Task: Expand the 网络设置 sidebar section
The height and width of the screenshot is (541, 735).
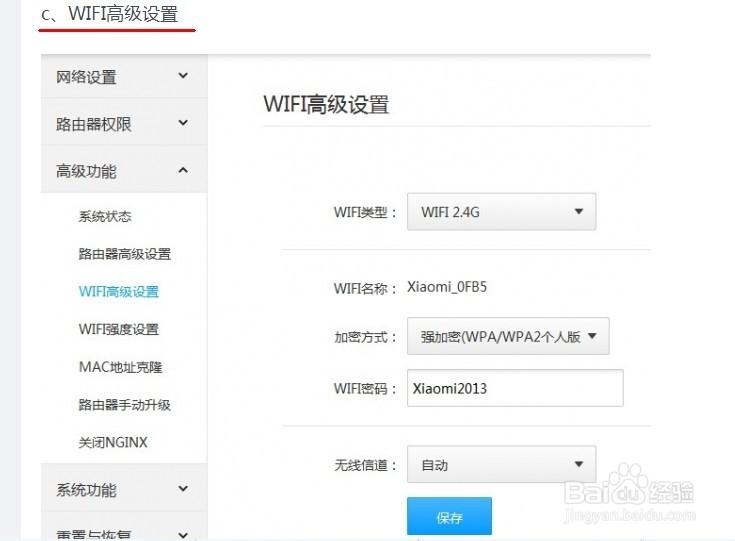Action: [124, 76]
